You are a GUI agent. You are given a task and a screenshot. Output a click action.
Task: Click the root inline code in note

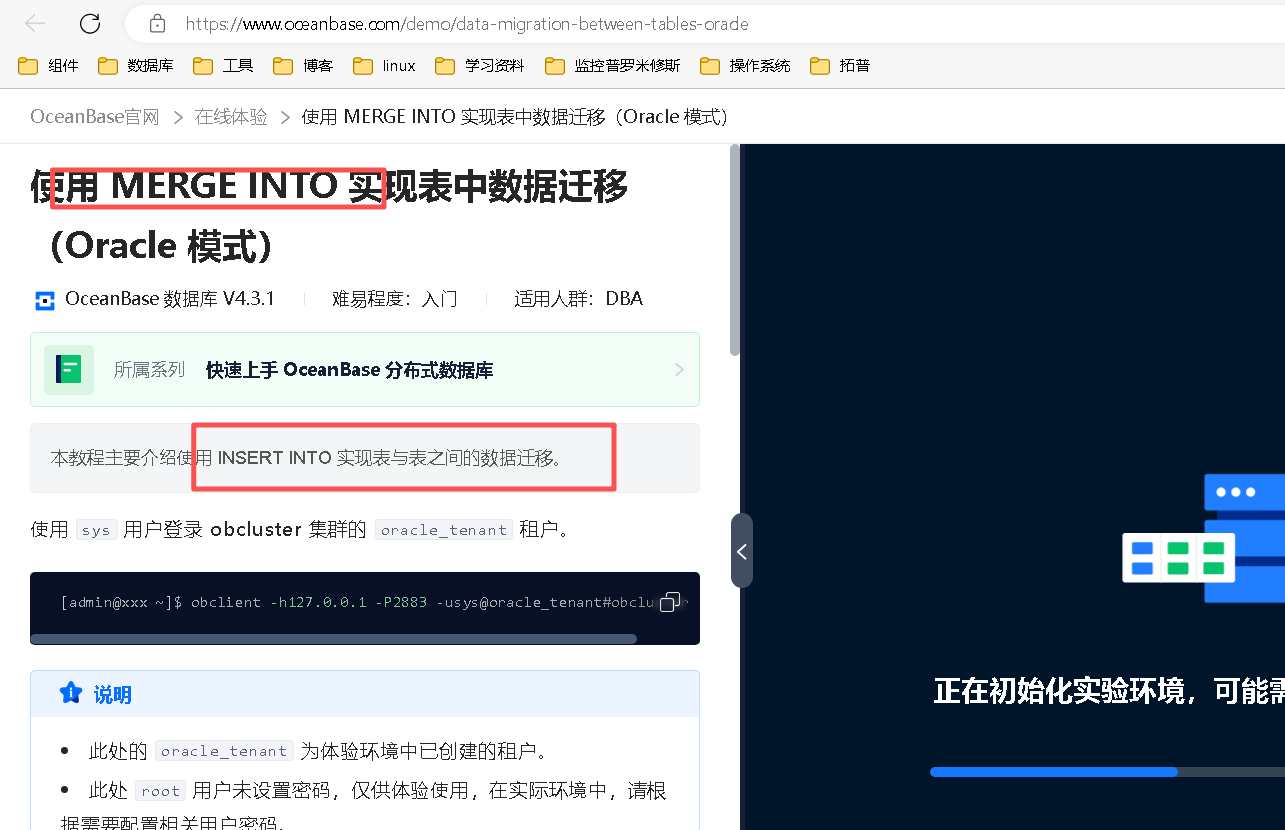click(x=160, y=791)
